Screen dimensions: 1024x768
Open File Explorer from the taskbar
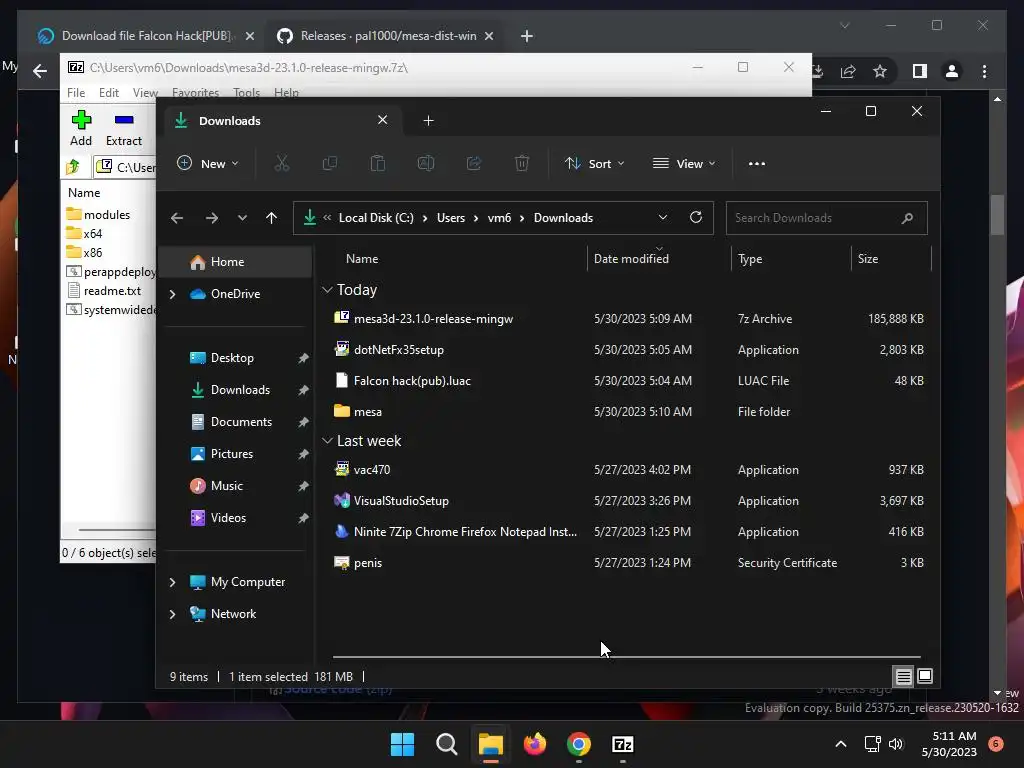(x=490, y=744)
